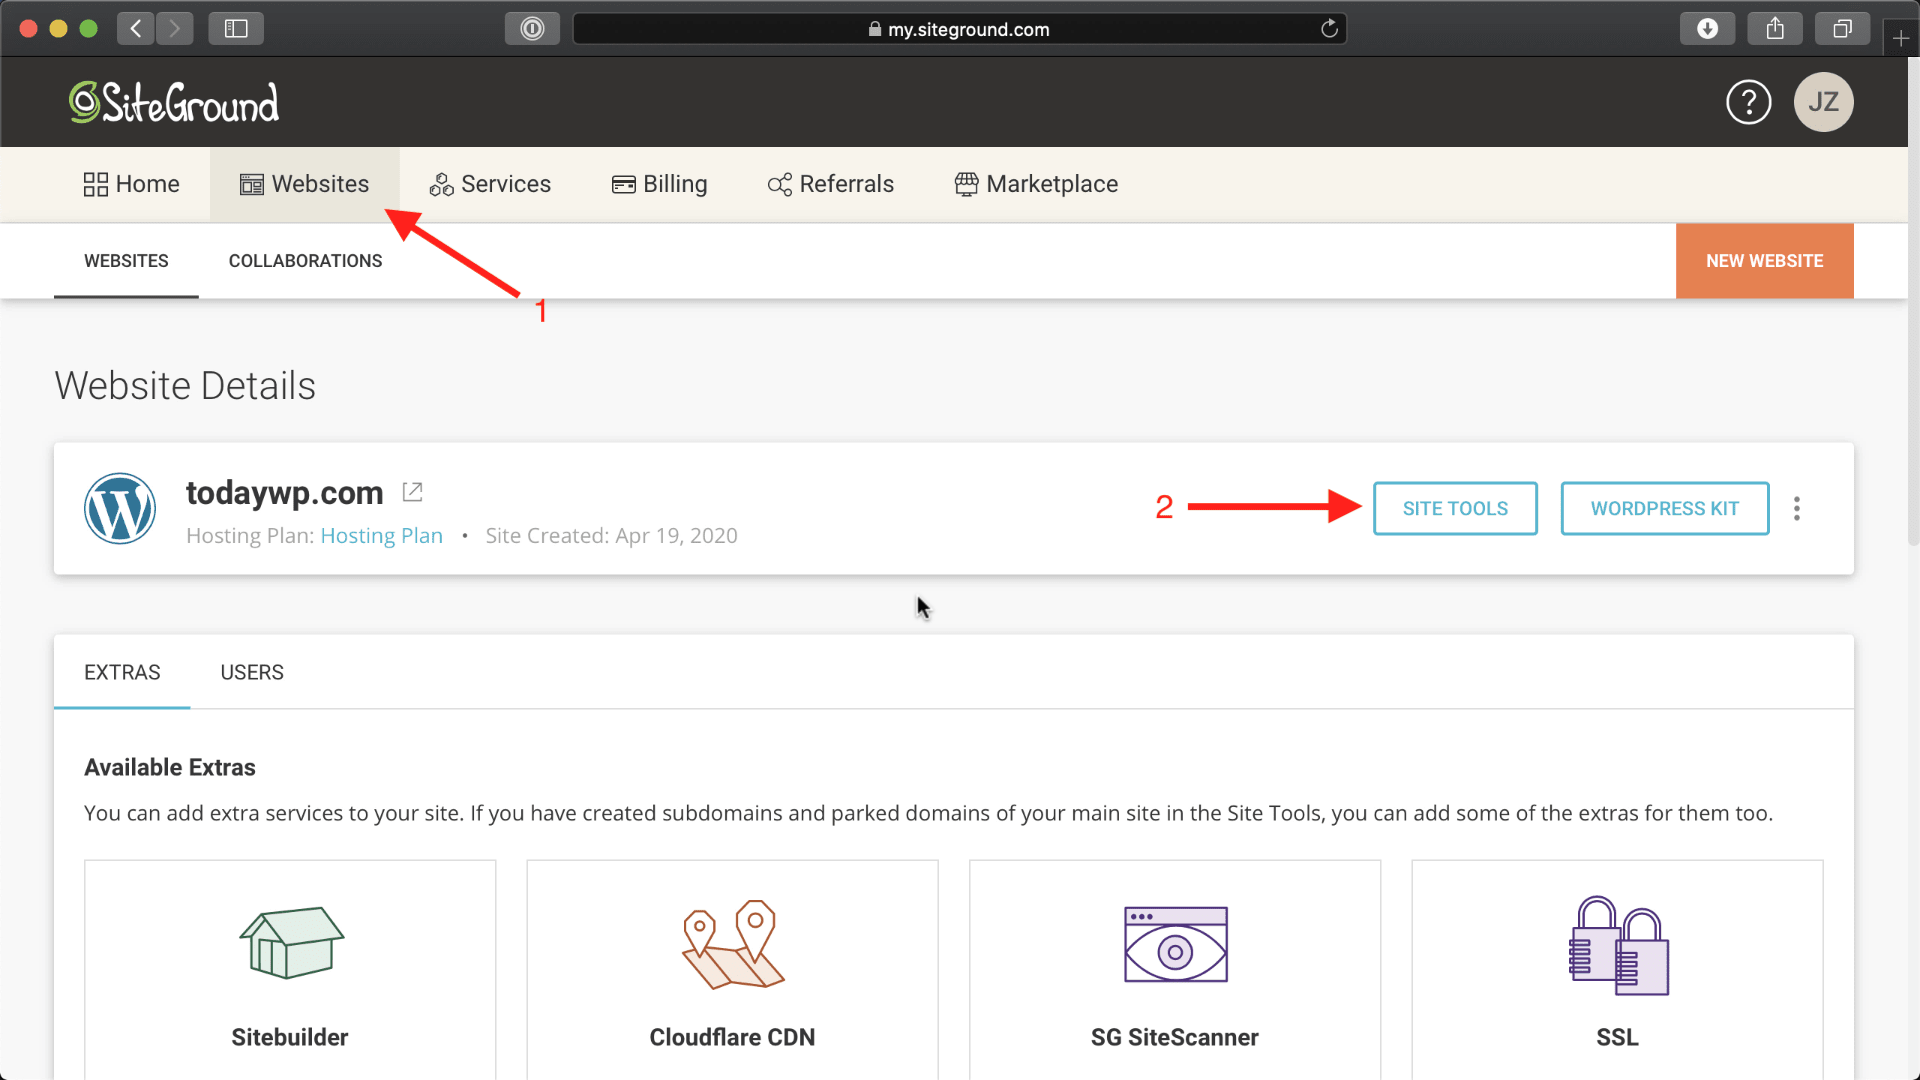Open Safari downloads icon

point(1707,29)
